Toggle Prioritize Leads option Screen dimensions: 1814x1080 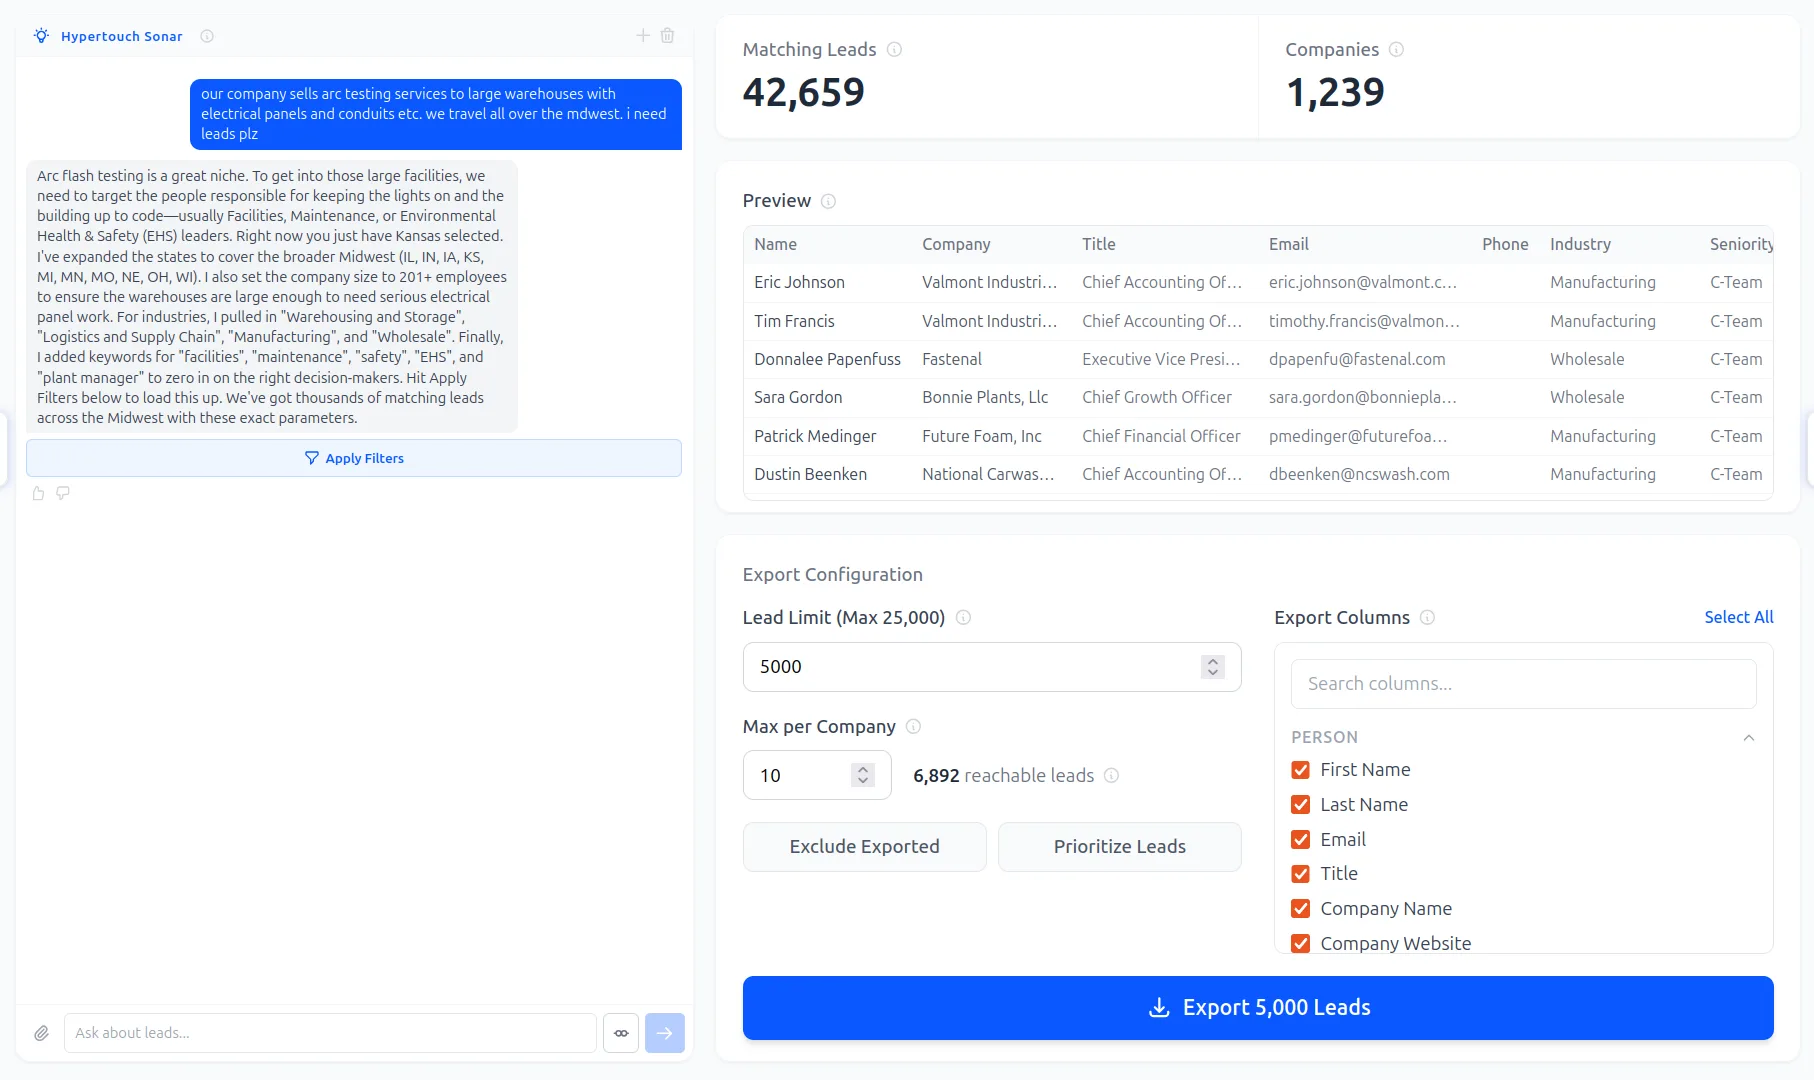click(1119, 847)
